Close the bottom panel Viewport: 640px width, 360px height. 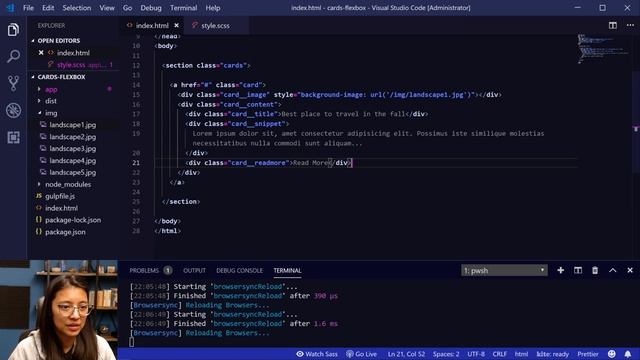click(630, 270)
